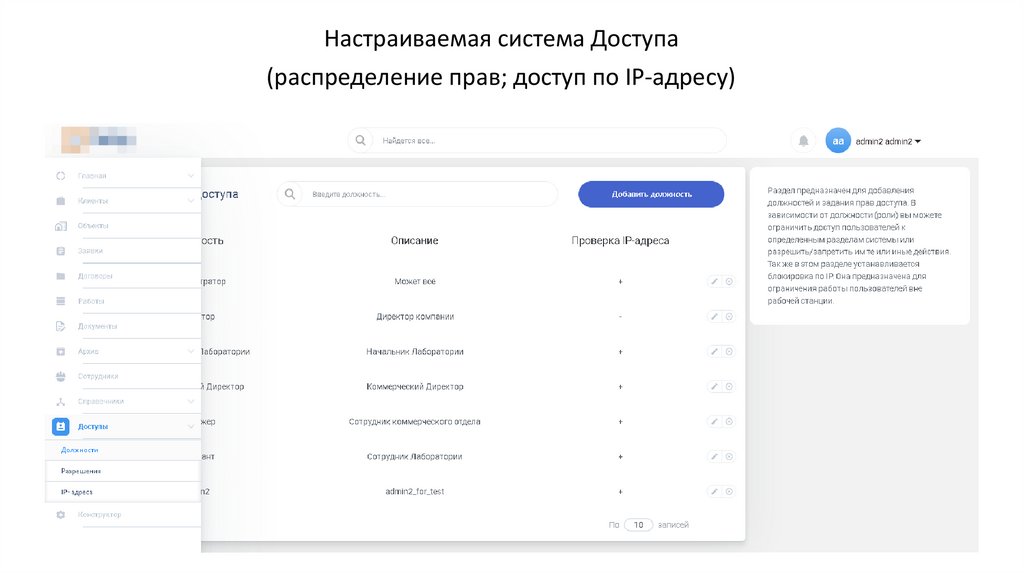Click the 'Добавить должность' button
The height and width of the screenshot is (574, 1024).
[651, 194]
